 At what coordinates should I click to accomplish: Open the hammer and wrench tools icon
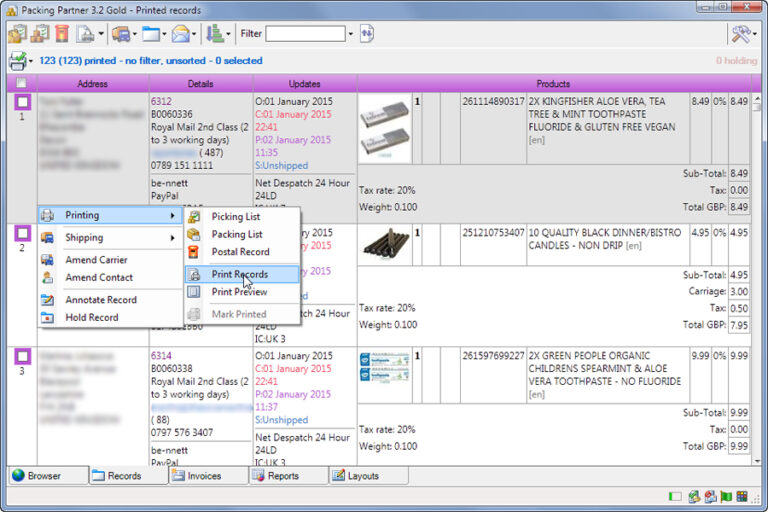[741, 34]
